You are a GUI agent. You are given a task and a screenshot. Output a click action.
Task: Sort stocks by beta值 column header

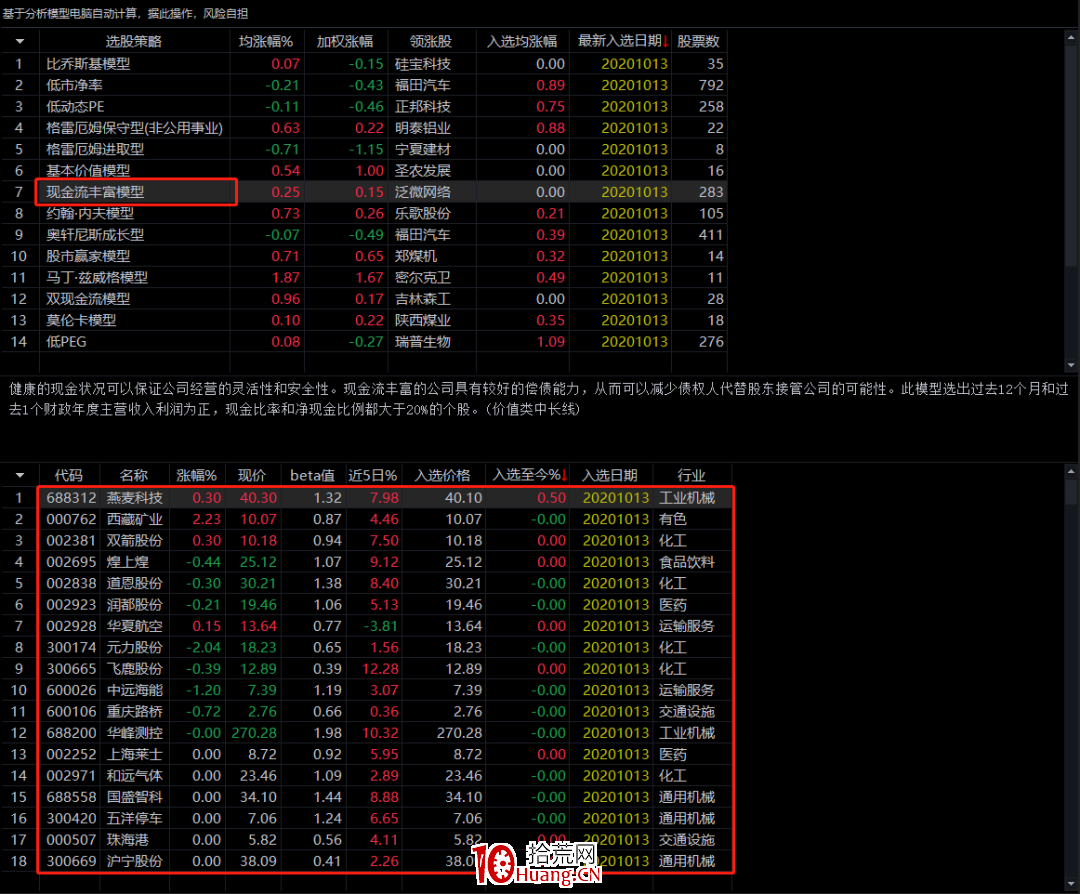tap(312, 475)
